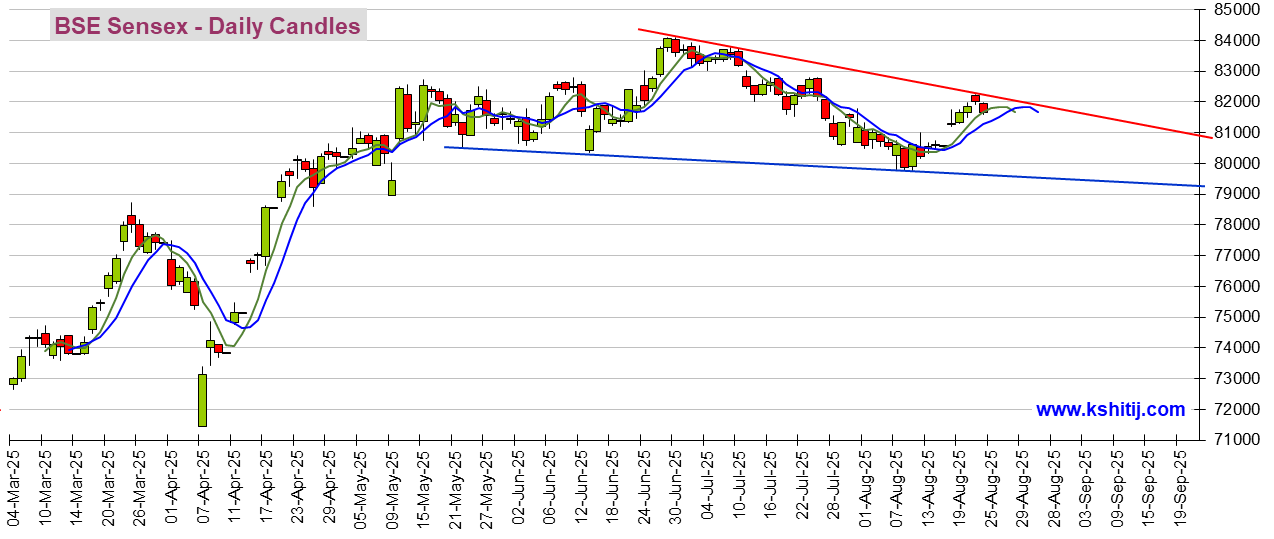The image size is (1274, 539).
Task: Click the BSE Sensex - Daily Candles title
Action: click(208, 26)
